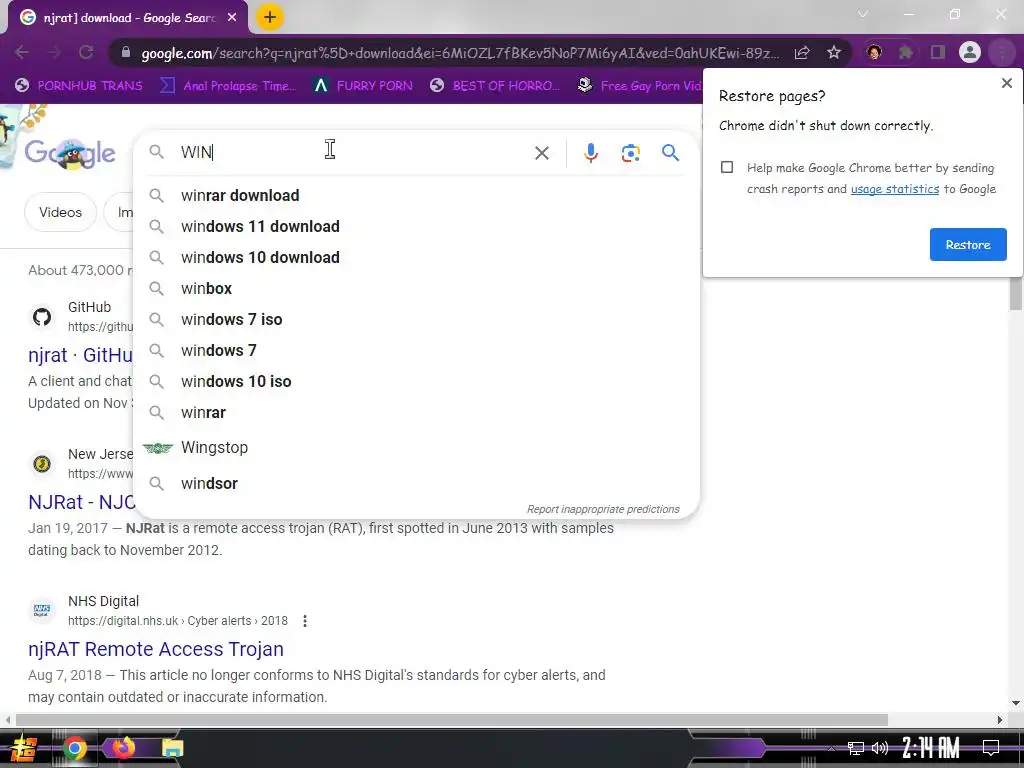Image resolution: width=1024 pixels, height=768 pixels.
Task: Open volume control in system tray
Action: [880, 748]
